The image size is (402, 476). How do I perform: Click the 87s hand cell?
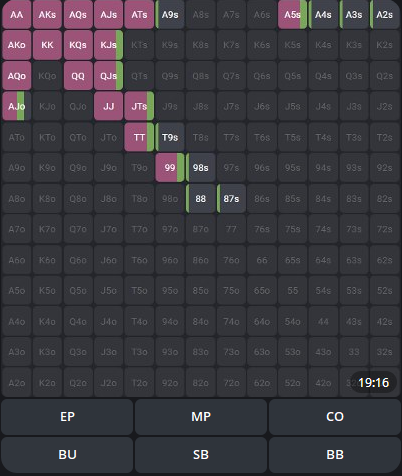231,199
